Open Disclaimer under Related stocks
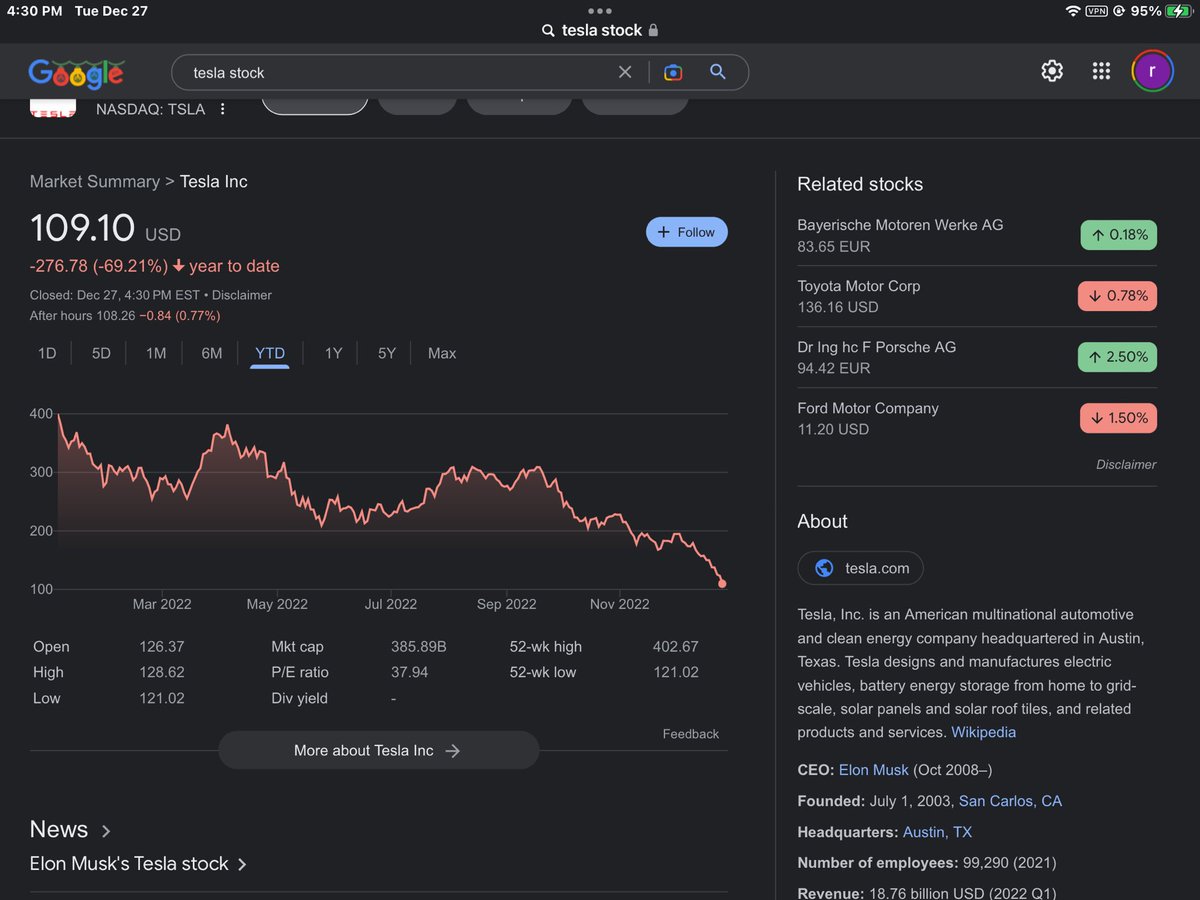The image size is (1200, 900). pos(1126,464)
